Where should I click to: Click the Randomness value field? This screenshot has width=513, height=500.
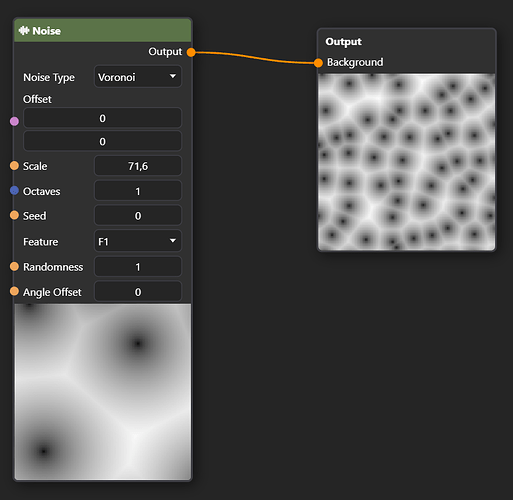[138, 267]
